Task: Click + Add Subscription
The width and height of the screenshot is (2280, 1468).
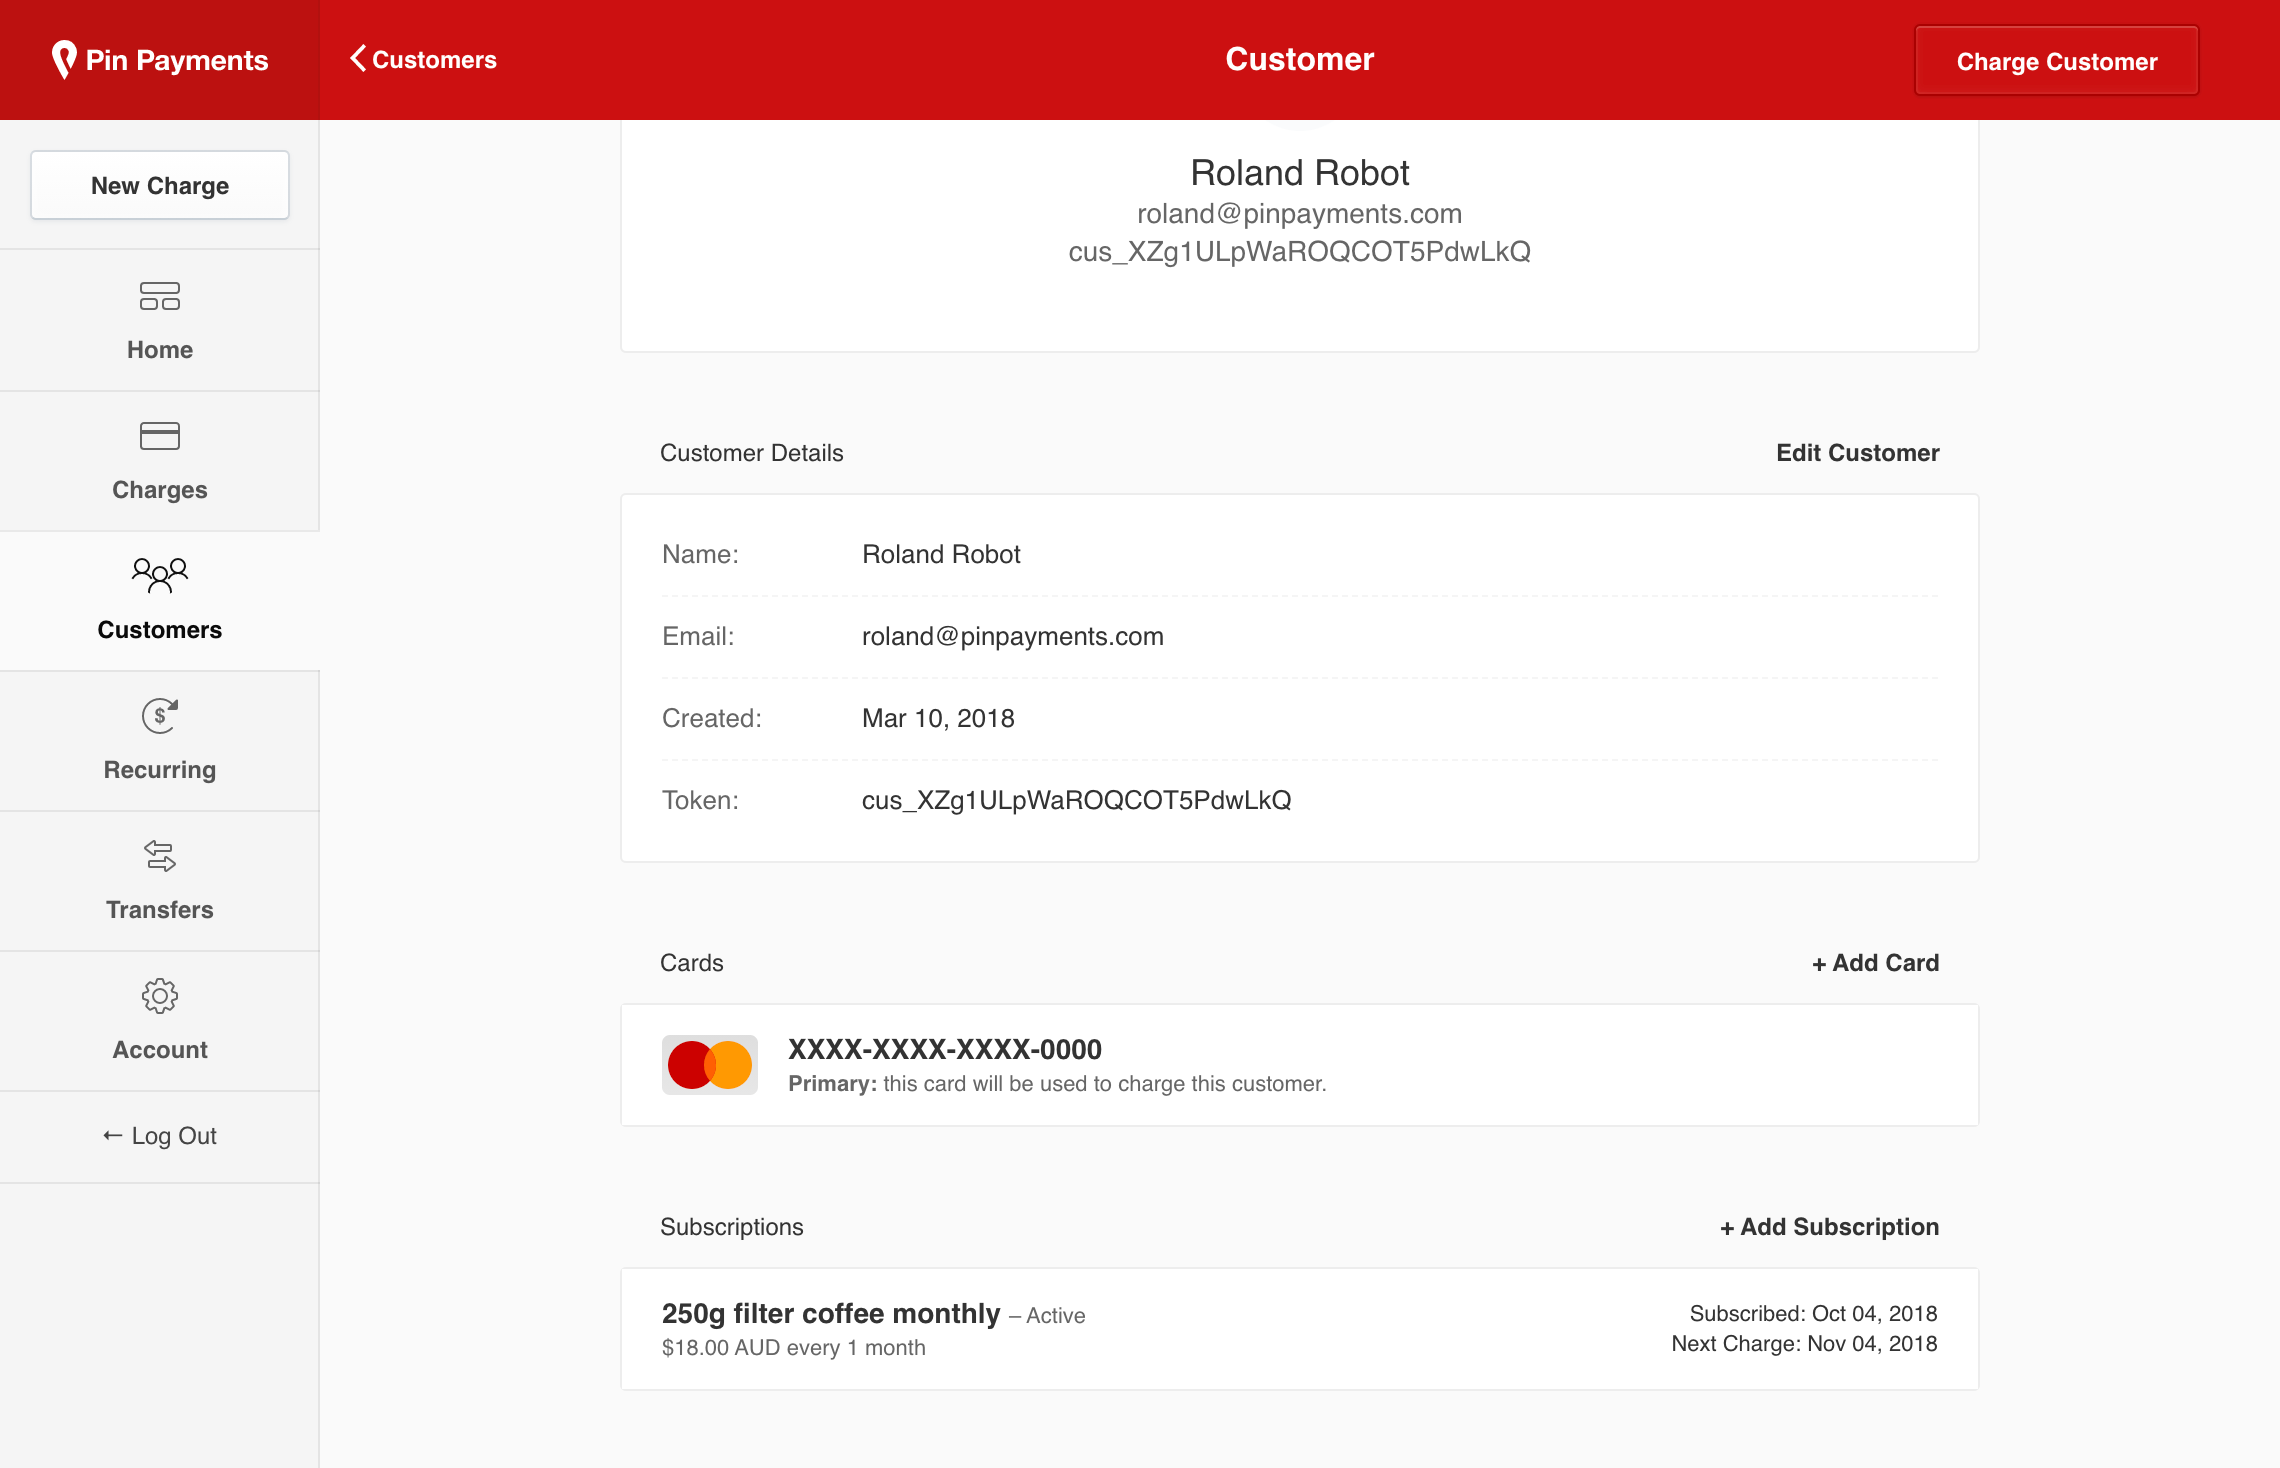Action: point(1830,1227)
